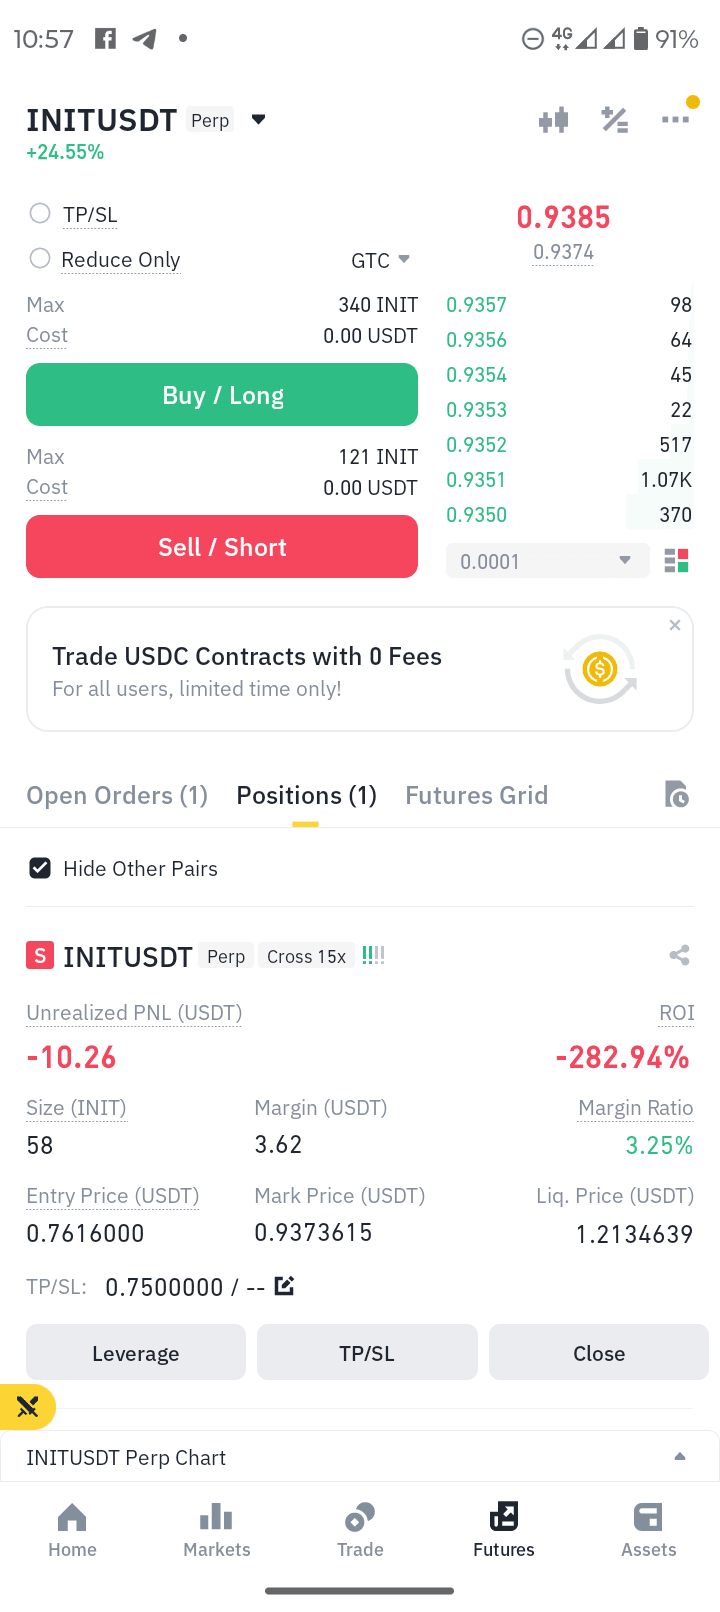Switch to Futures Grid tab
The width and height of the screenshot is (720, 1612).
(476, 795)
